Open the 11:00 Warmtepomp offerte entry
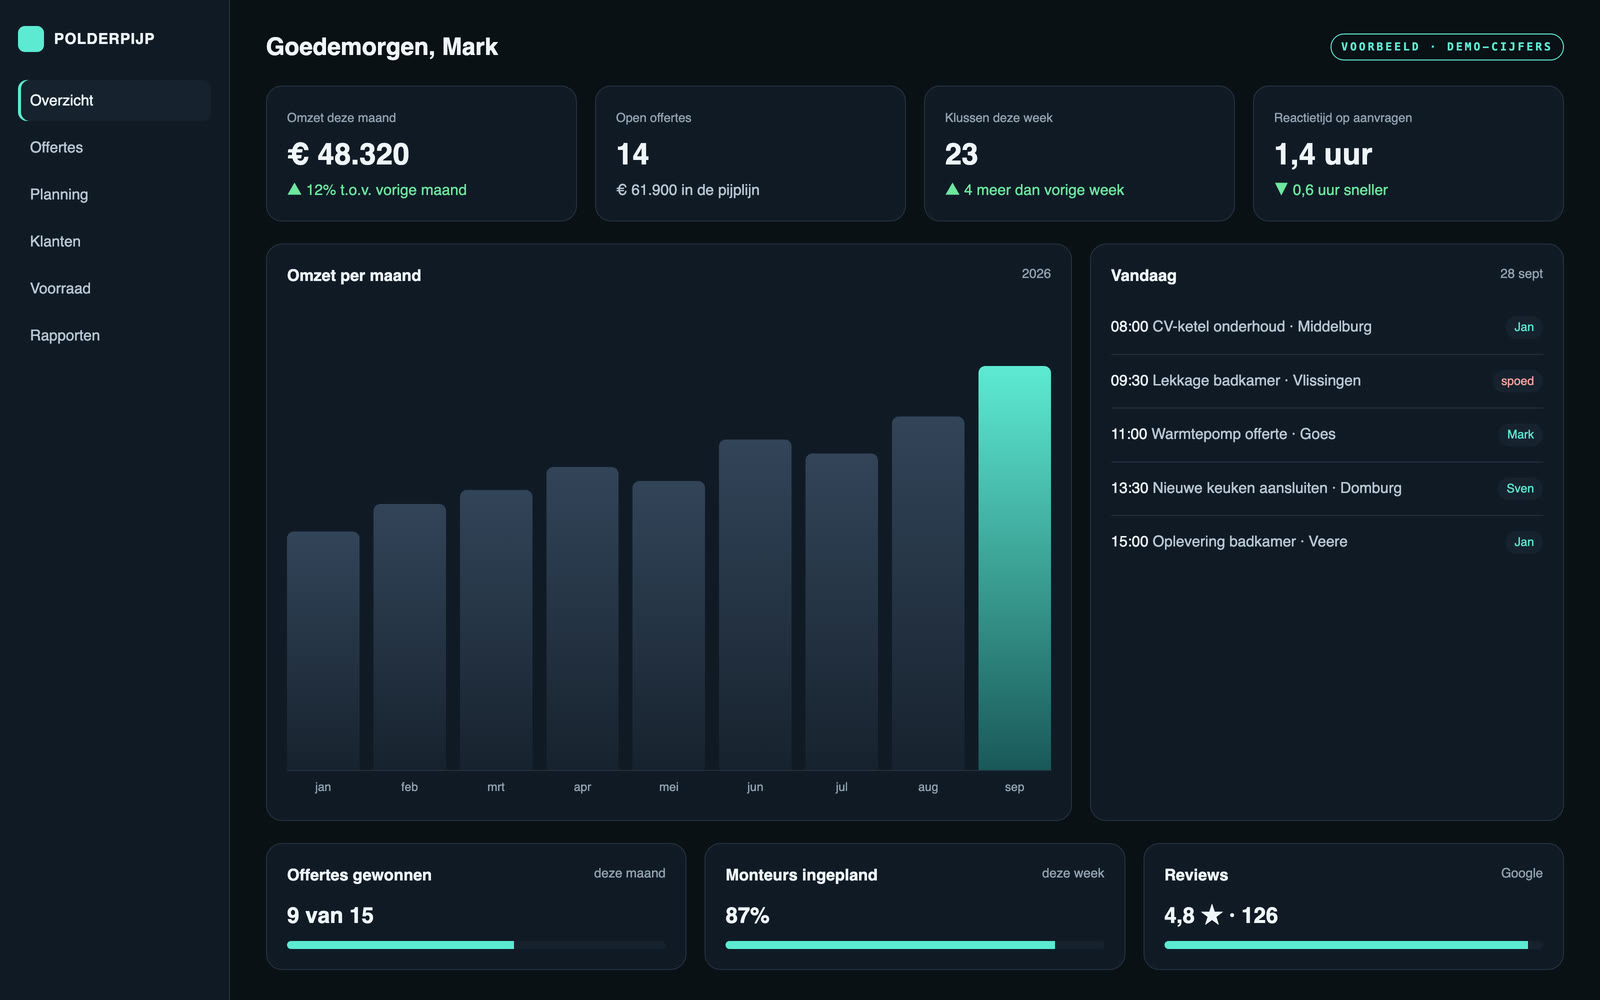The width and height of the screenshot is (1600, 1000). point(1326,434)
